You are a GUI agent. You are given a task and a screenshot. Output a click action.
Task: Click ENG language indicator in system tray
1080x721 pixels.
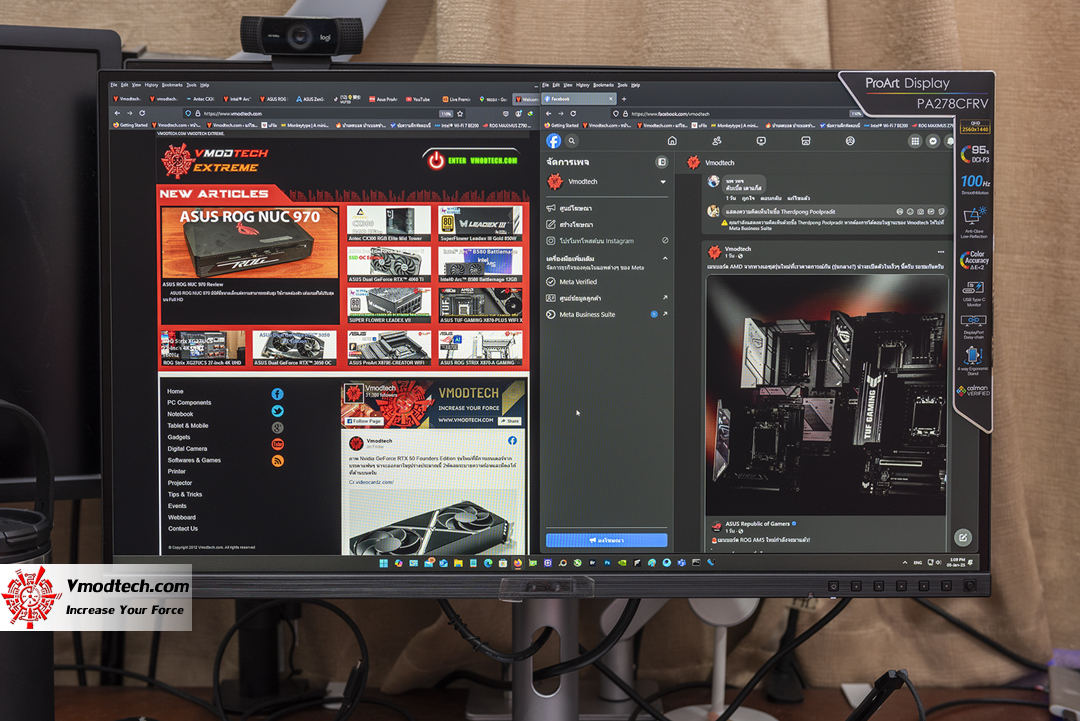(917, 563)
